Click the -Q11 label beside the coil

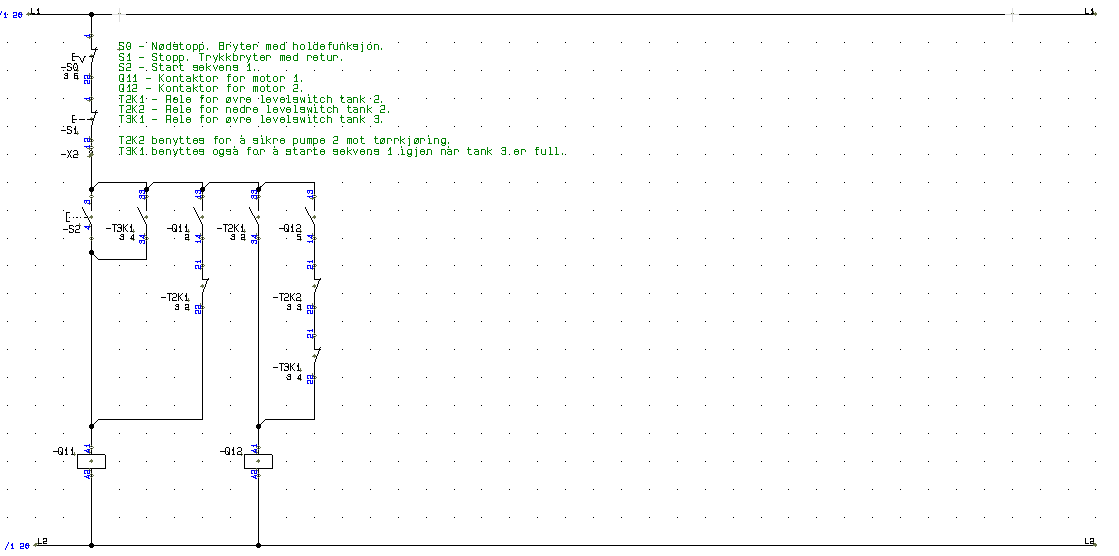64,452
